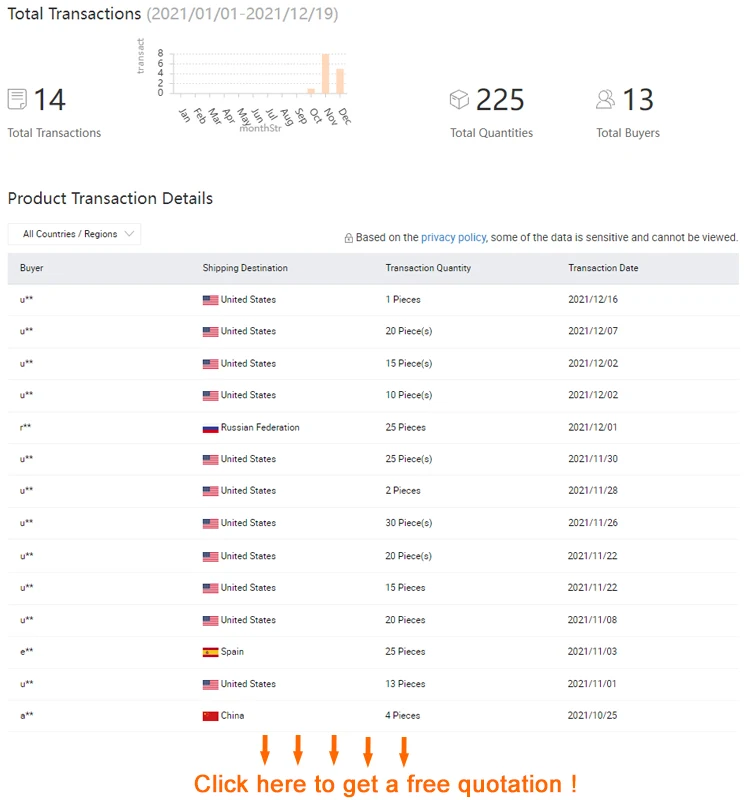Click the Transaction Quantity column header
Viewport: 750px width, 800px height.
[x=428, y=268]
